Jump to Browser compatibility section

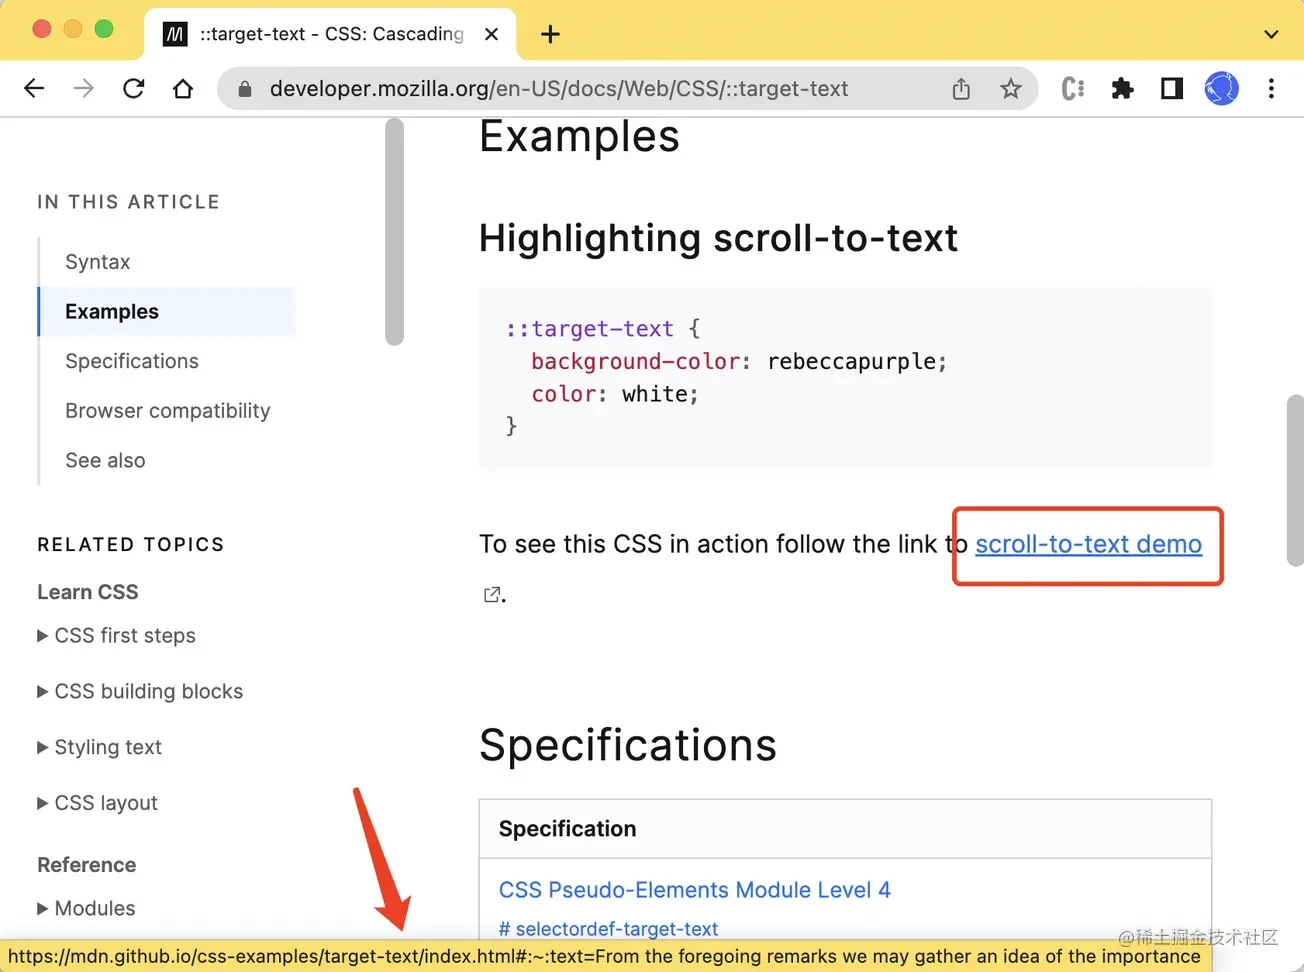point(168,411)
